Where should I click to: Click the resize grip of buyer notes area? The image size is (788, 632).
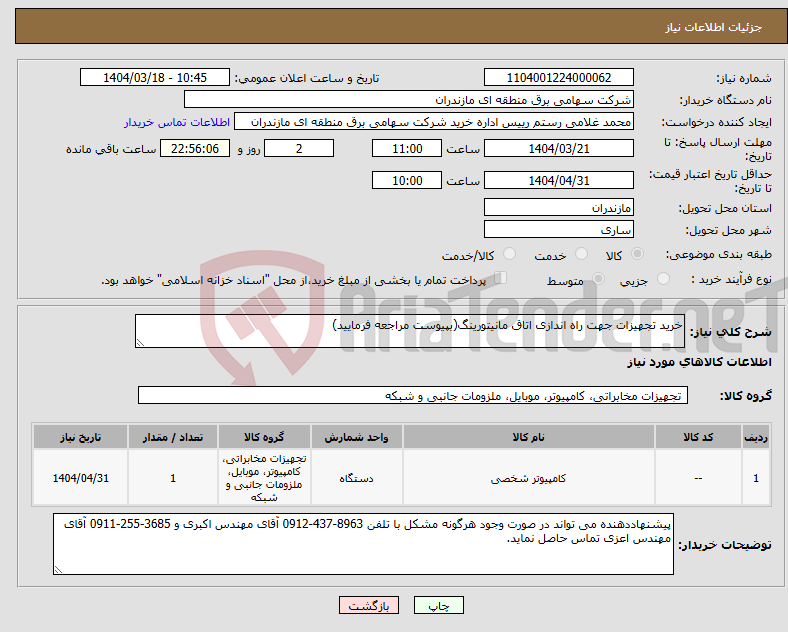(x=58, y=570)
